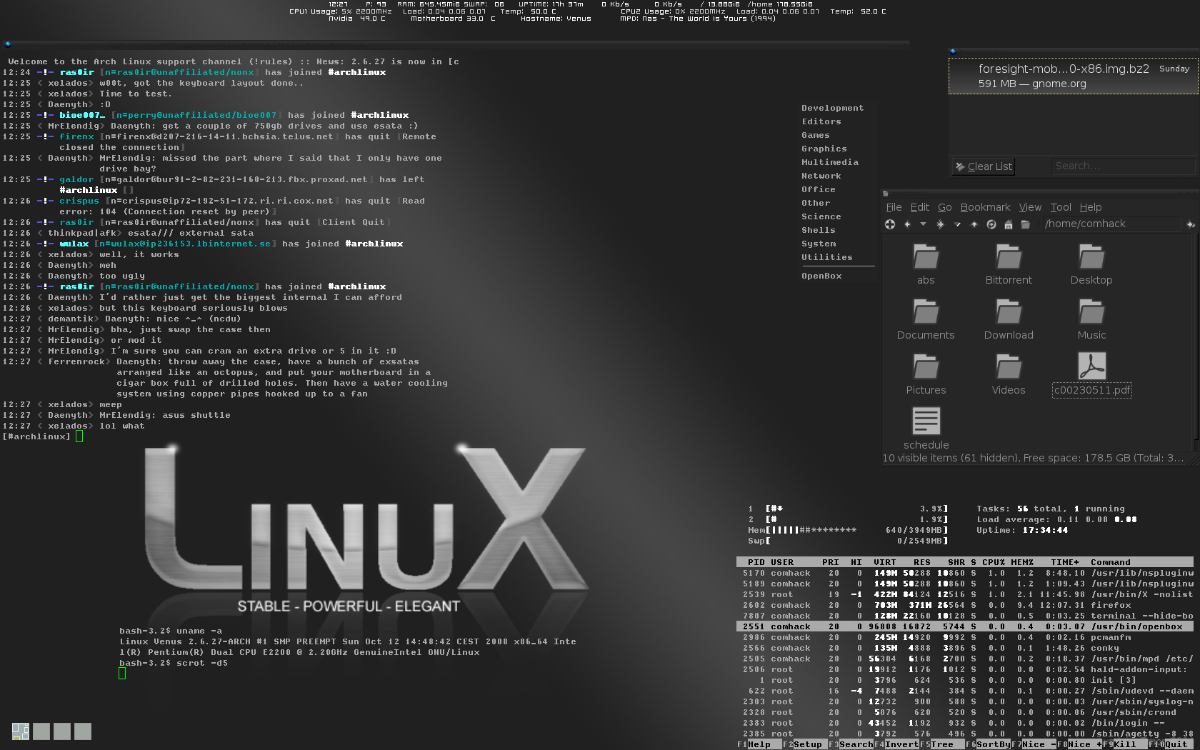Viewport: 1200px width, 750px height.
Task: Select the schedule text file
Action: point(926,428)
